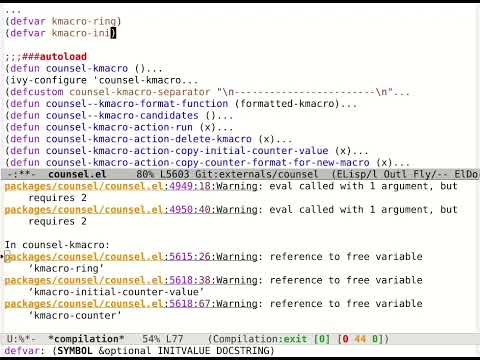The width and height of the screenshot is (480, 360).
Task: Expand the counsel--kmacro-format-function definition
Action: pos(181,104)
